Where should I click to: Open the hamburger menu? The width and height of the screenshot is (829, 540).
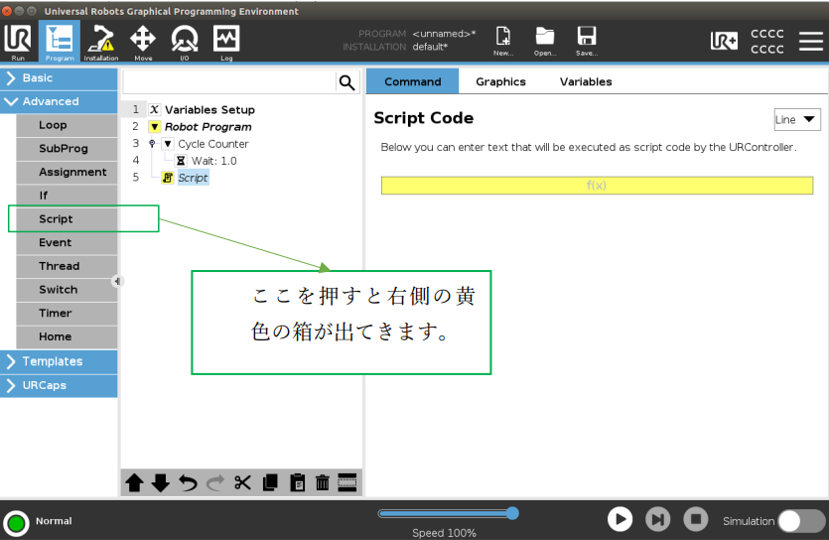point(811,41)
